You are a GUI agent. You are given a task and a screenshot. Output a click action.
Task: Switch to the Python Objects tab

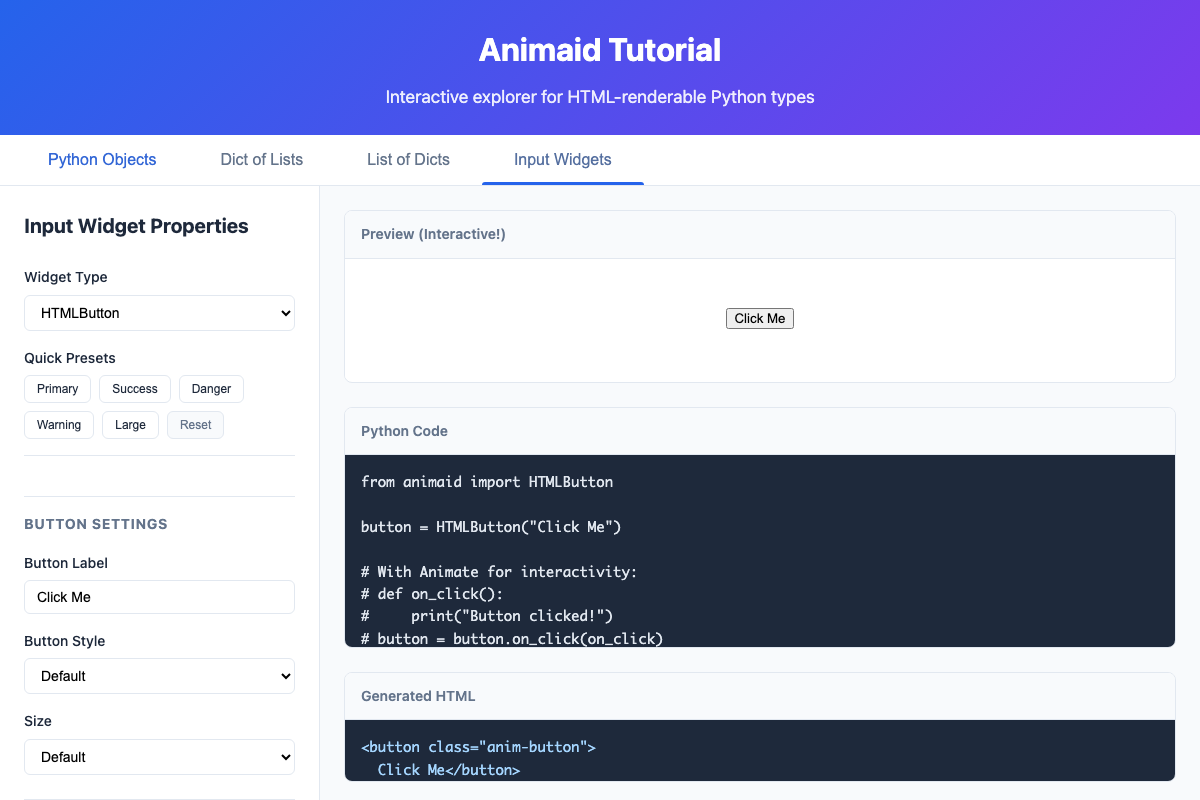[x=101, y=160]
